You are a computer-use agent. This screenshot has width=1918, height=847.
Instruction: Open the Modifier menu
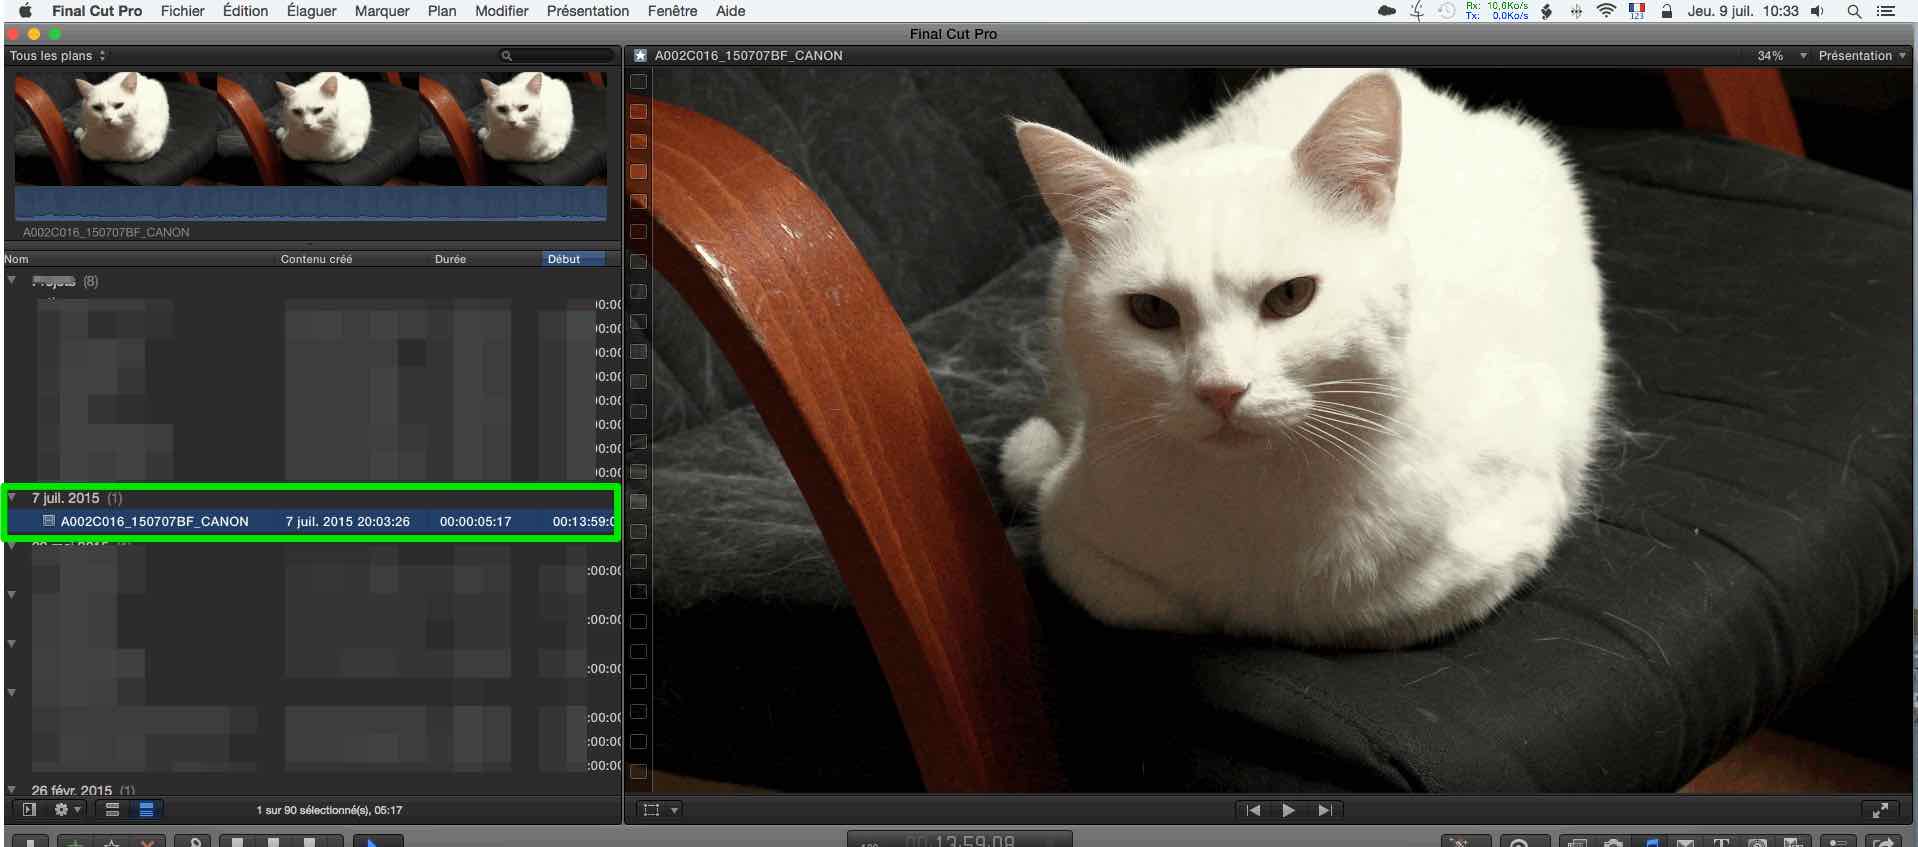(x=502, y=11)
